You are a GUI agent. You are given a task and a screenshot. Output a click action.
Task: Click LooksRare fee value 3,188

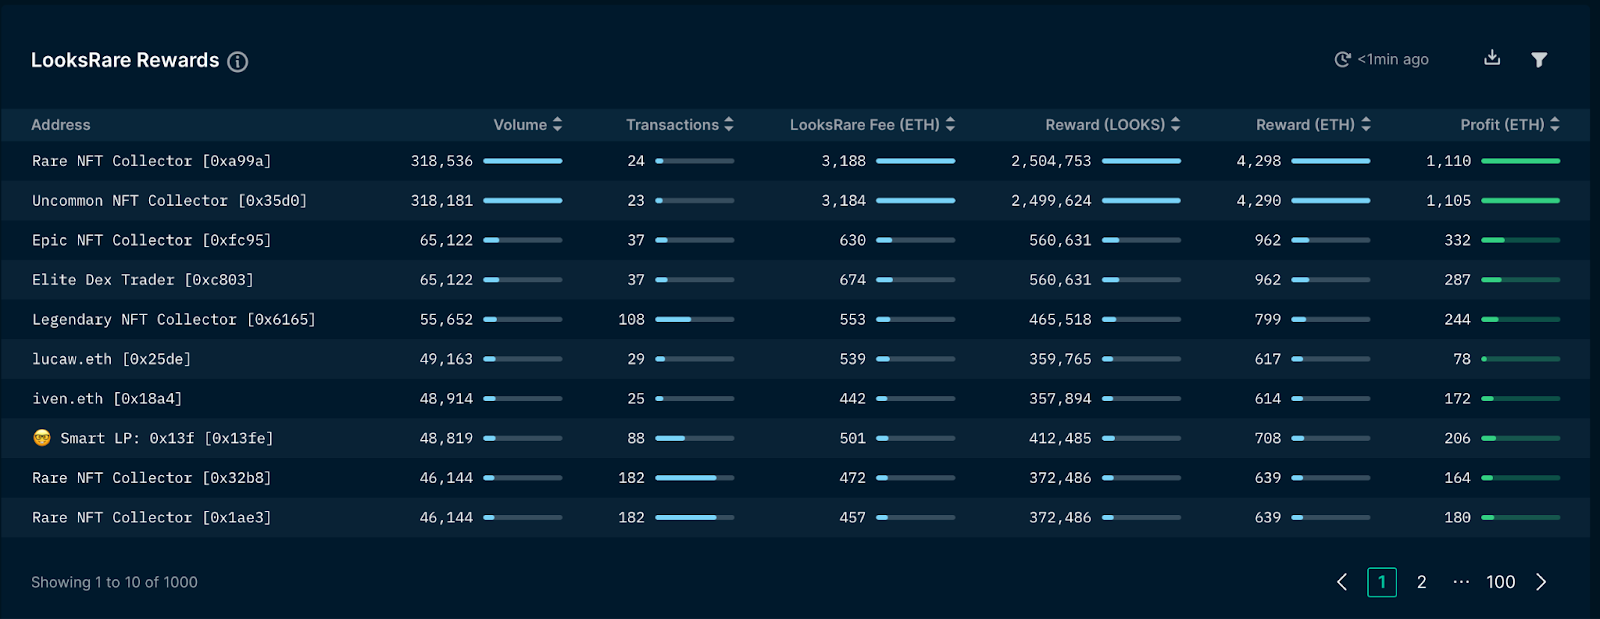844,161
